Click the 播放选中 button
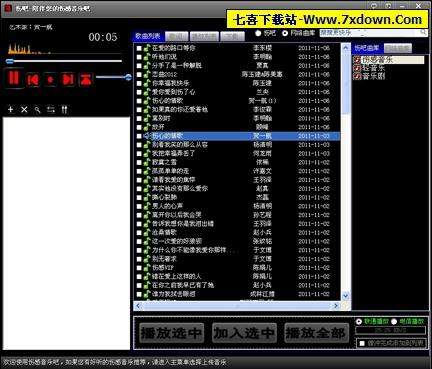Screen dimensions: 432x369 click(x=171, y=333)
